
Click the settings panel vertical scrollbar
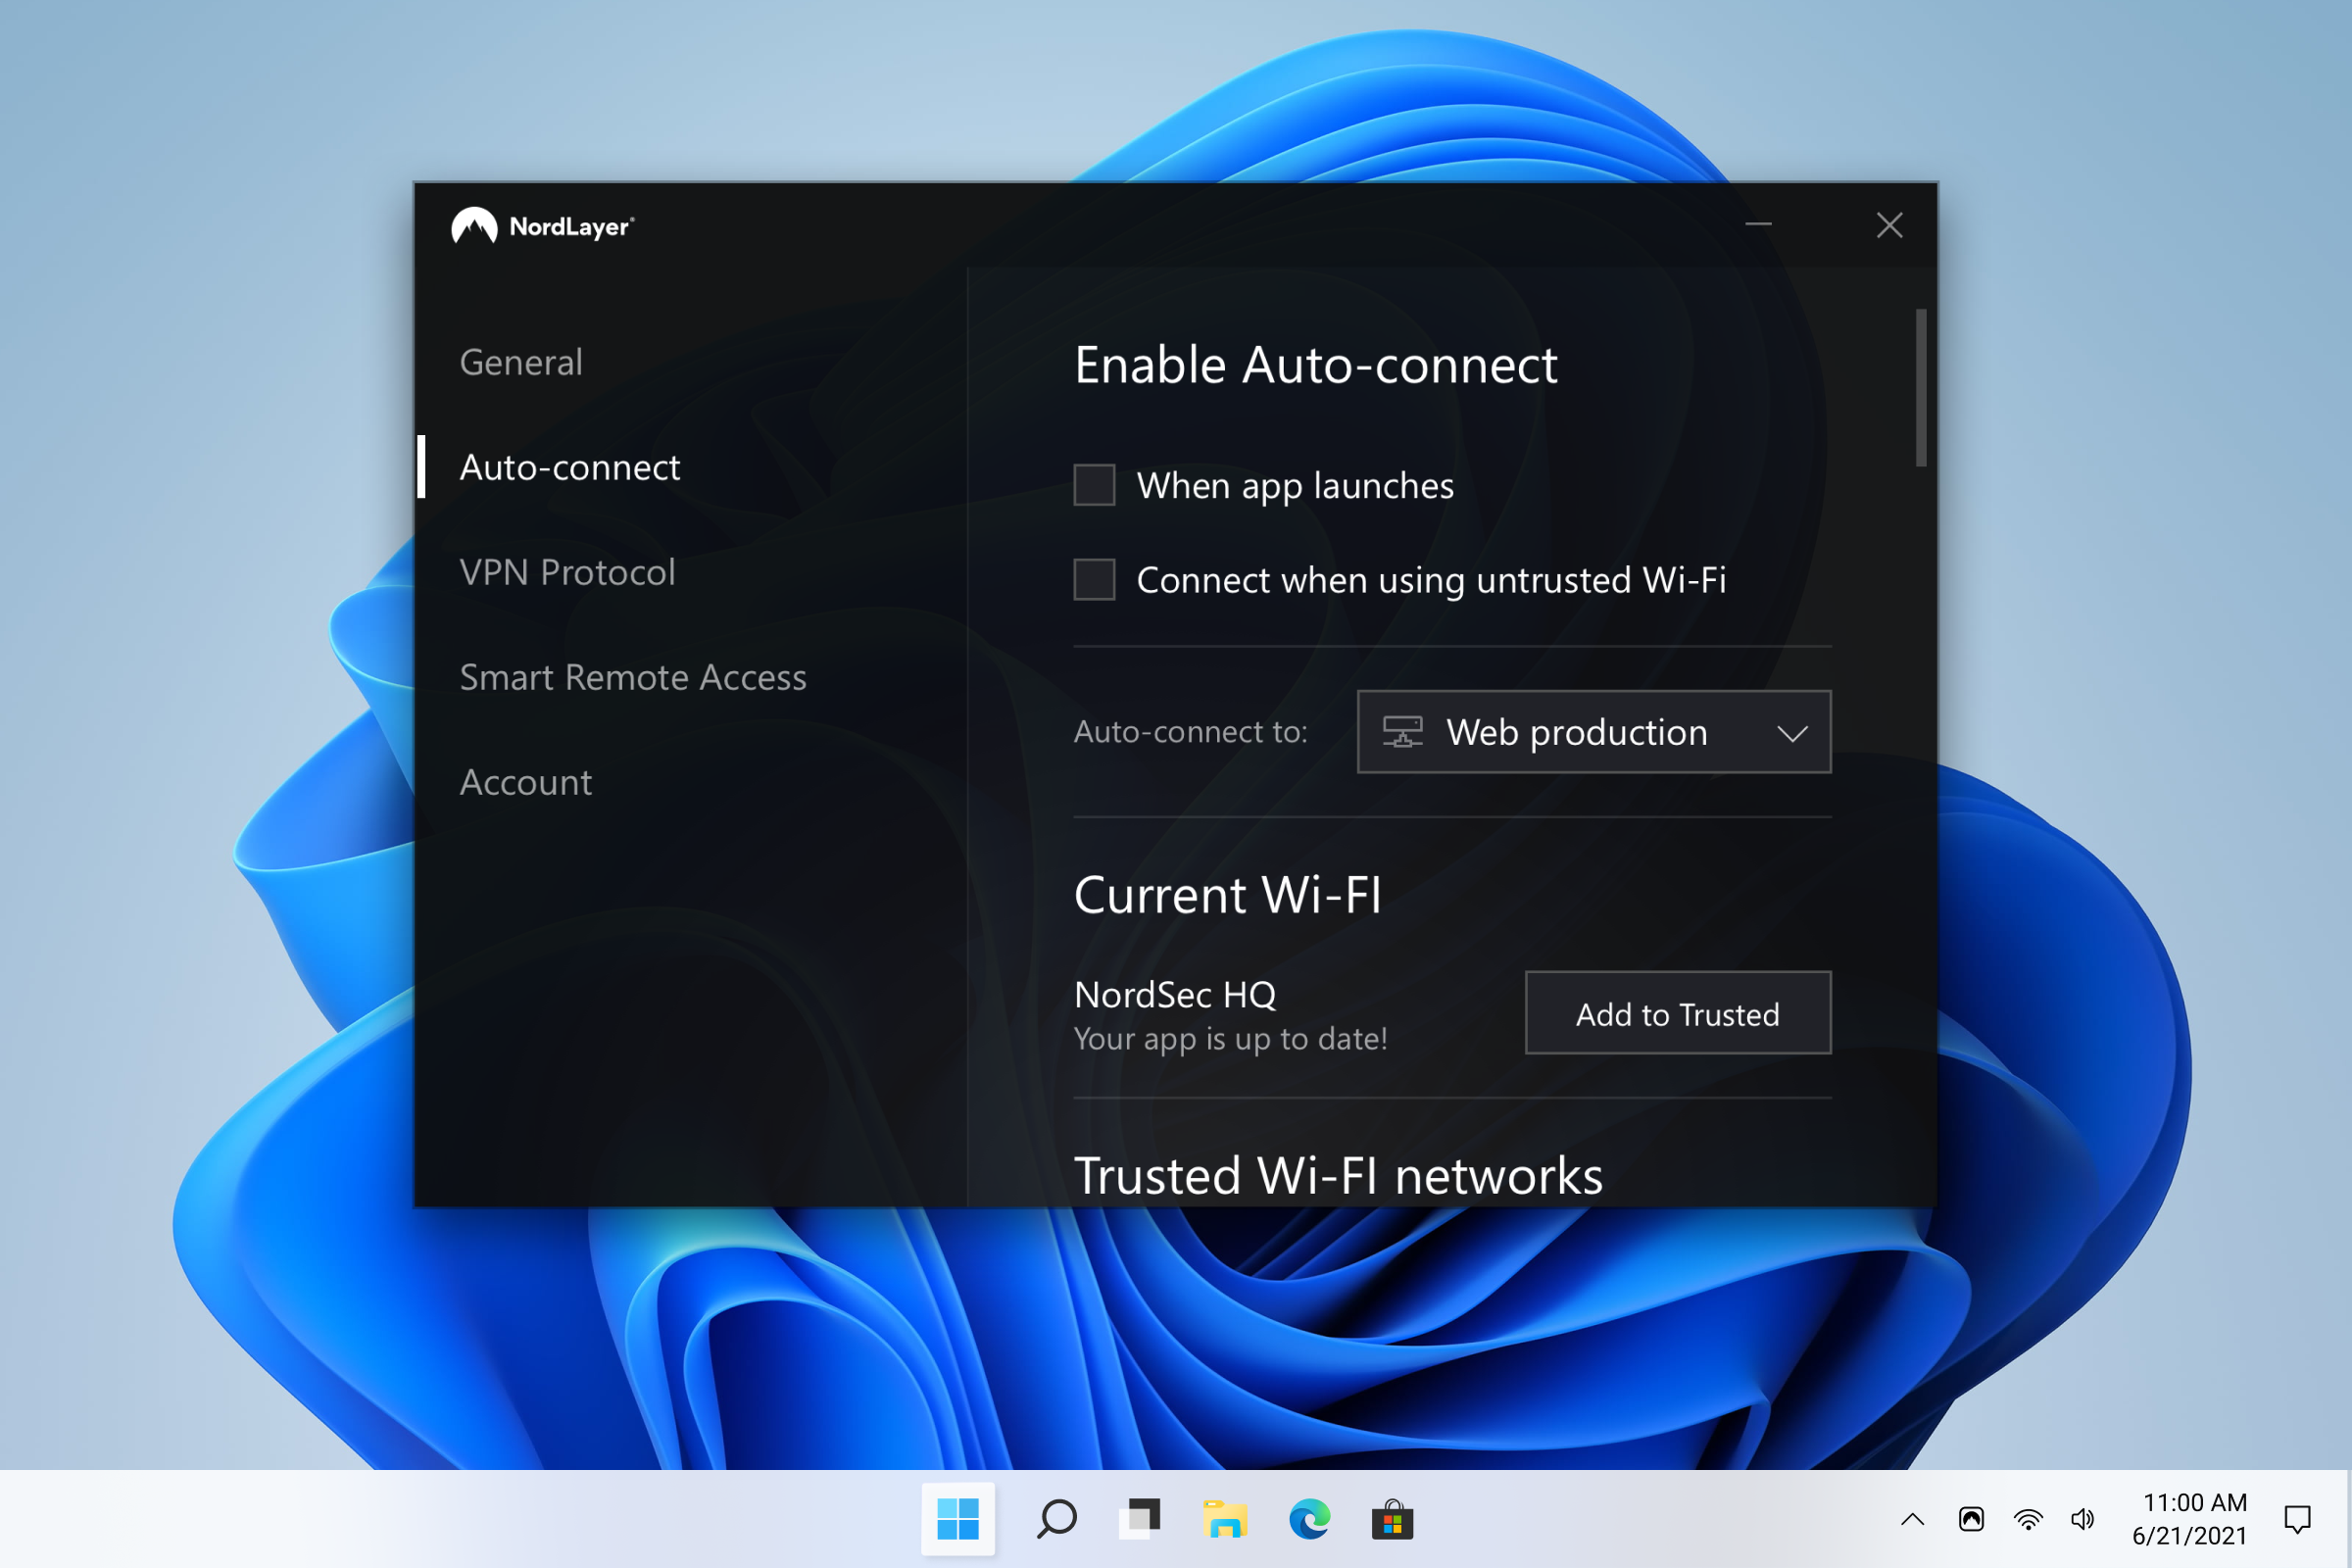[1920, 388]
